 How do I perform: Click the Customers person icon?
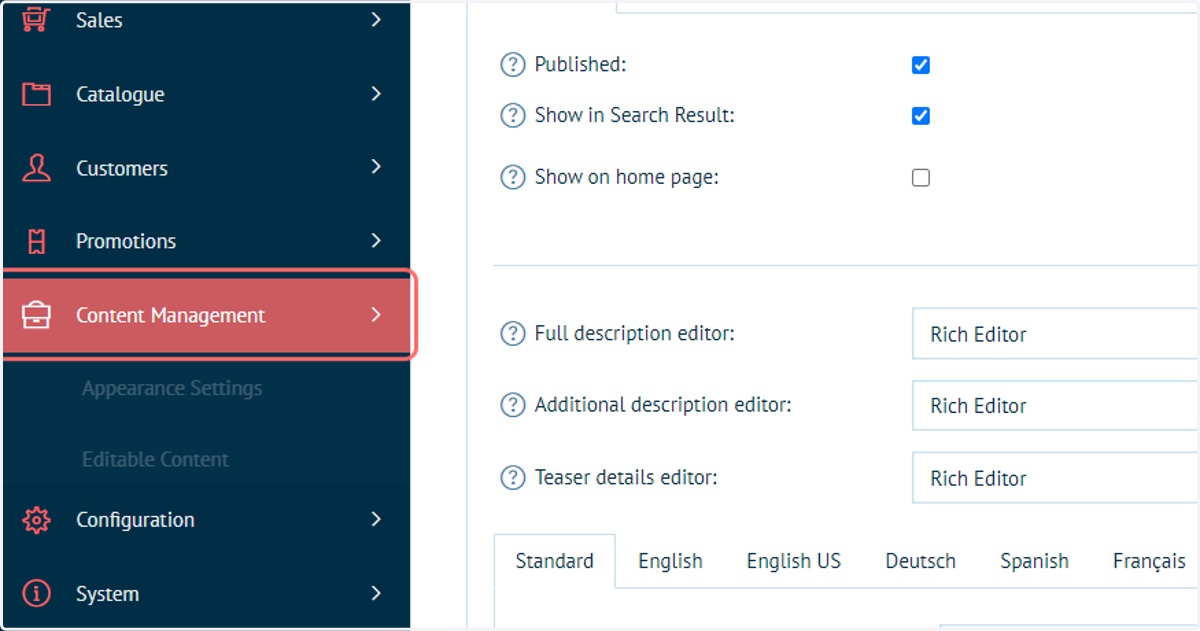pyautogui.click(x=36, y=168)
